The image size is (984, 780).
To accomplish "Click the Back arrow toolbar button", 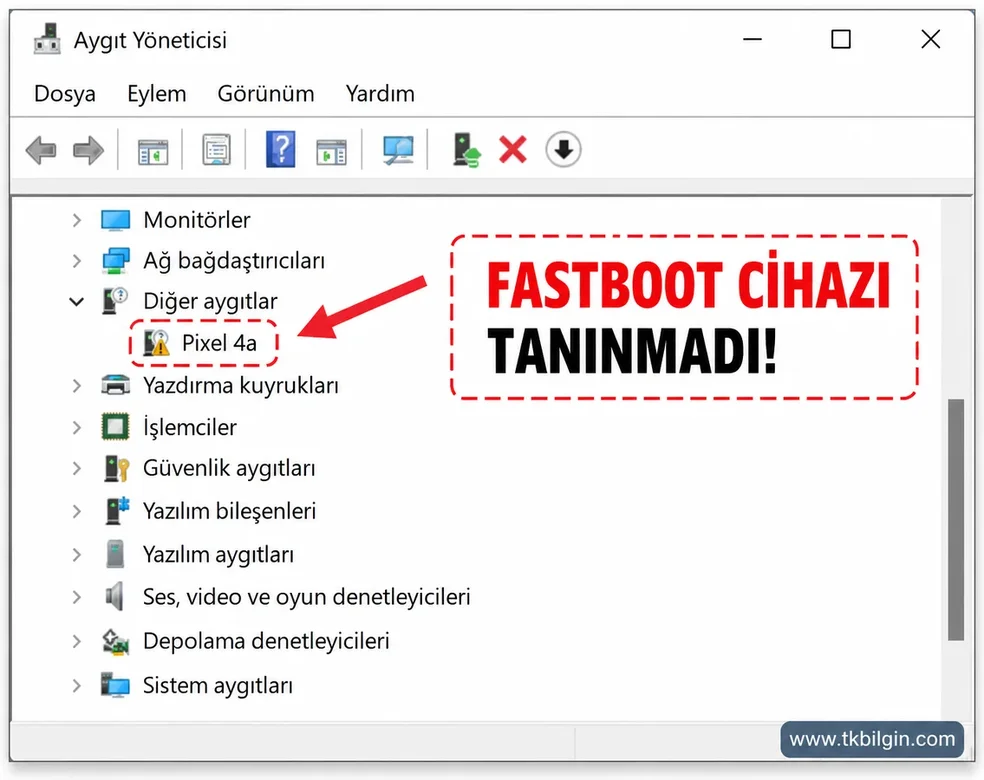I will coord(41,151).
